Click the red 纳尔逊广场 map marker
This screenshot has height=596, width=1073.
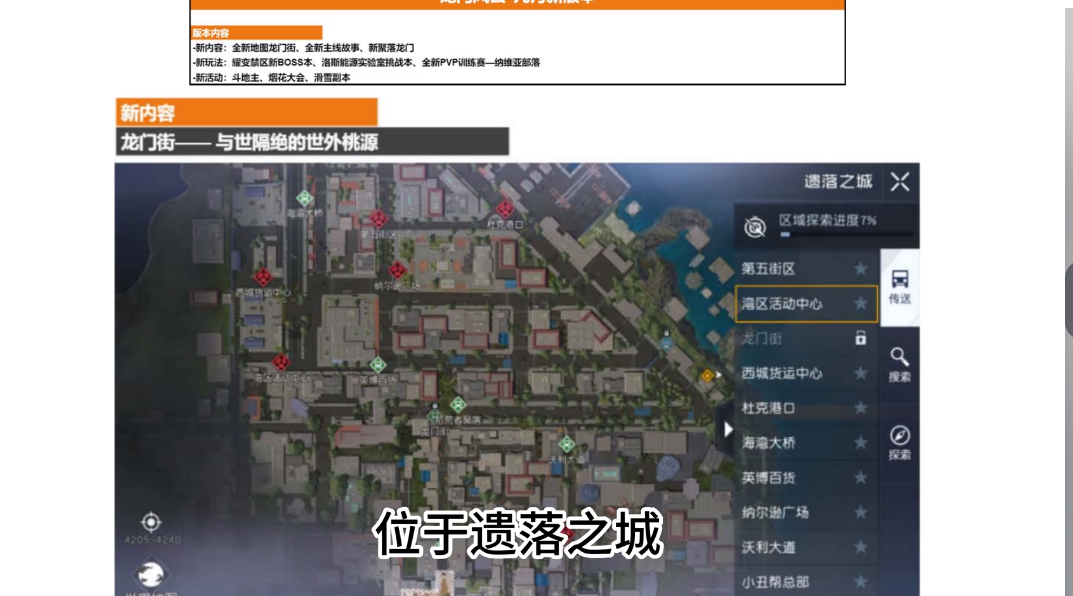[x=397, y=270]
